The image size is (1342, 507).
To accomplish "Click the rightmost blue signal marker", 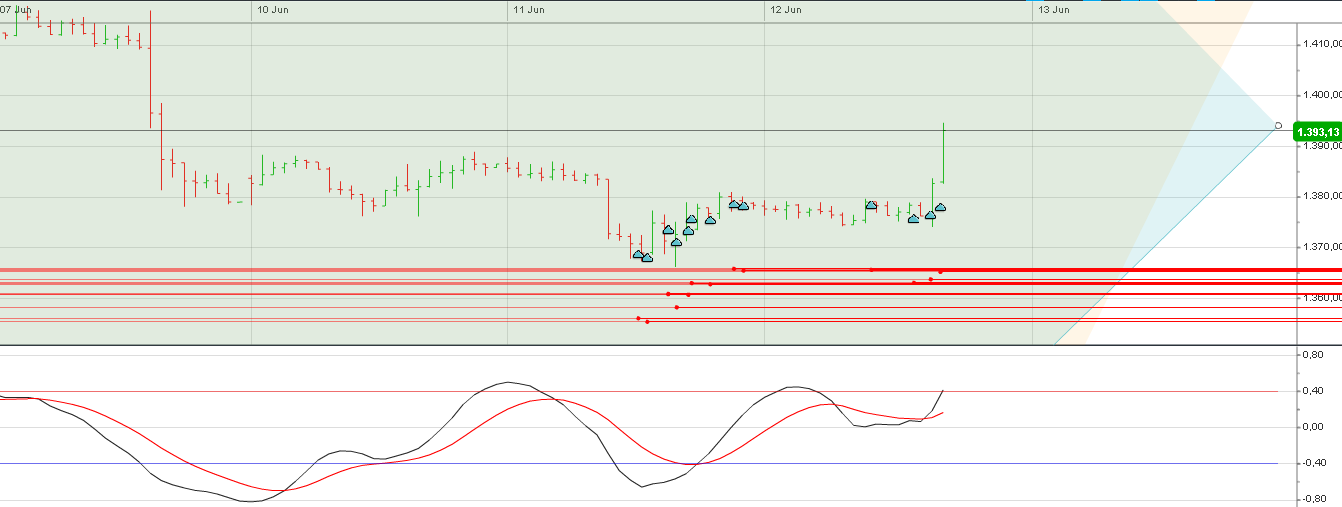I will pos(940,208).
